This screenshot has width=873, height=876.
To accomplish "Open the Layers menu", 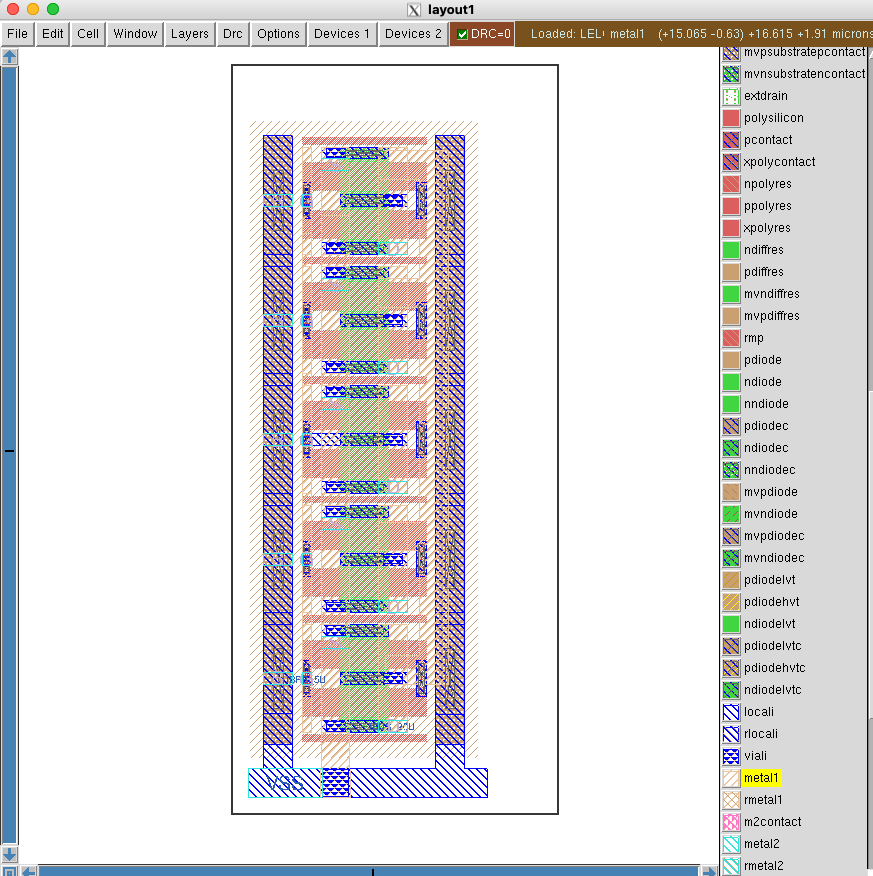I will pyautogui.click(x=189, y=34).
